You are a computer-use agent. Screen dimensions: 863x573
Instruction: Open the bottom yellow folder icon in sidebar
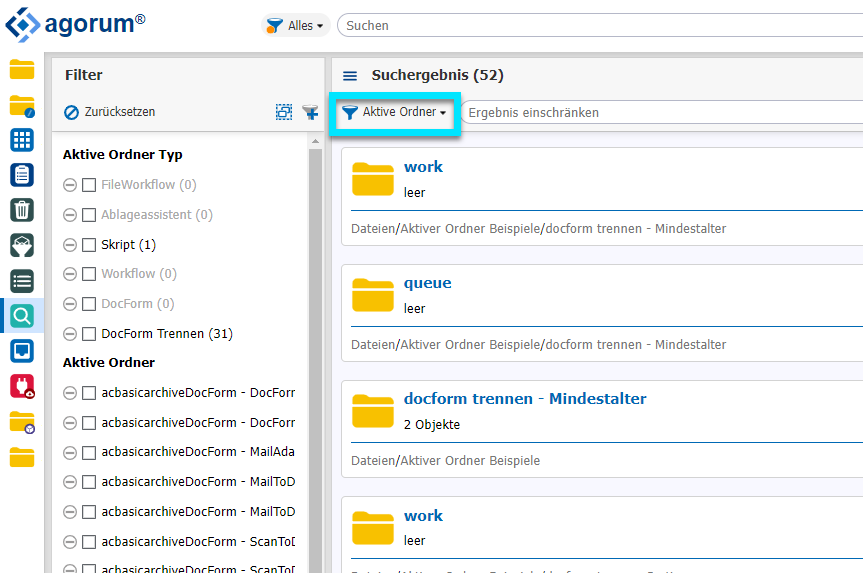click(22, 457)
